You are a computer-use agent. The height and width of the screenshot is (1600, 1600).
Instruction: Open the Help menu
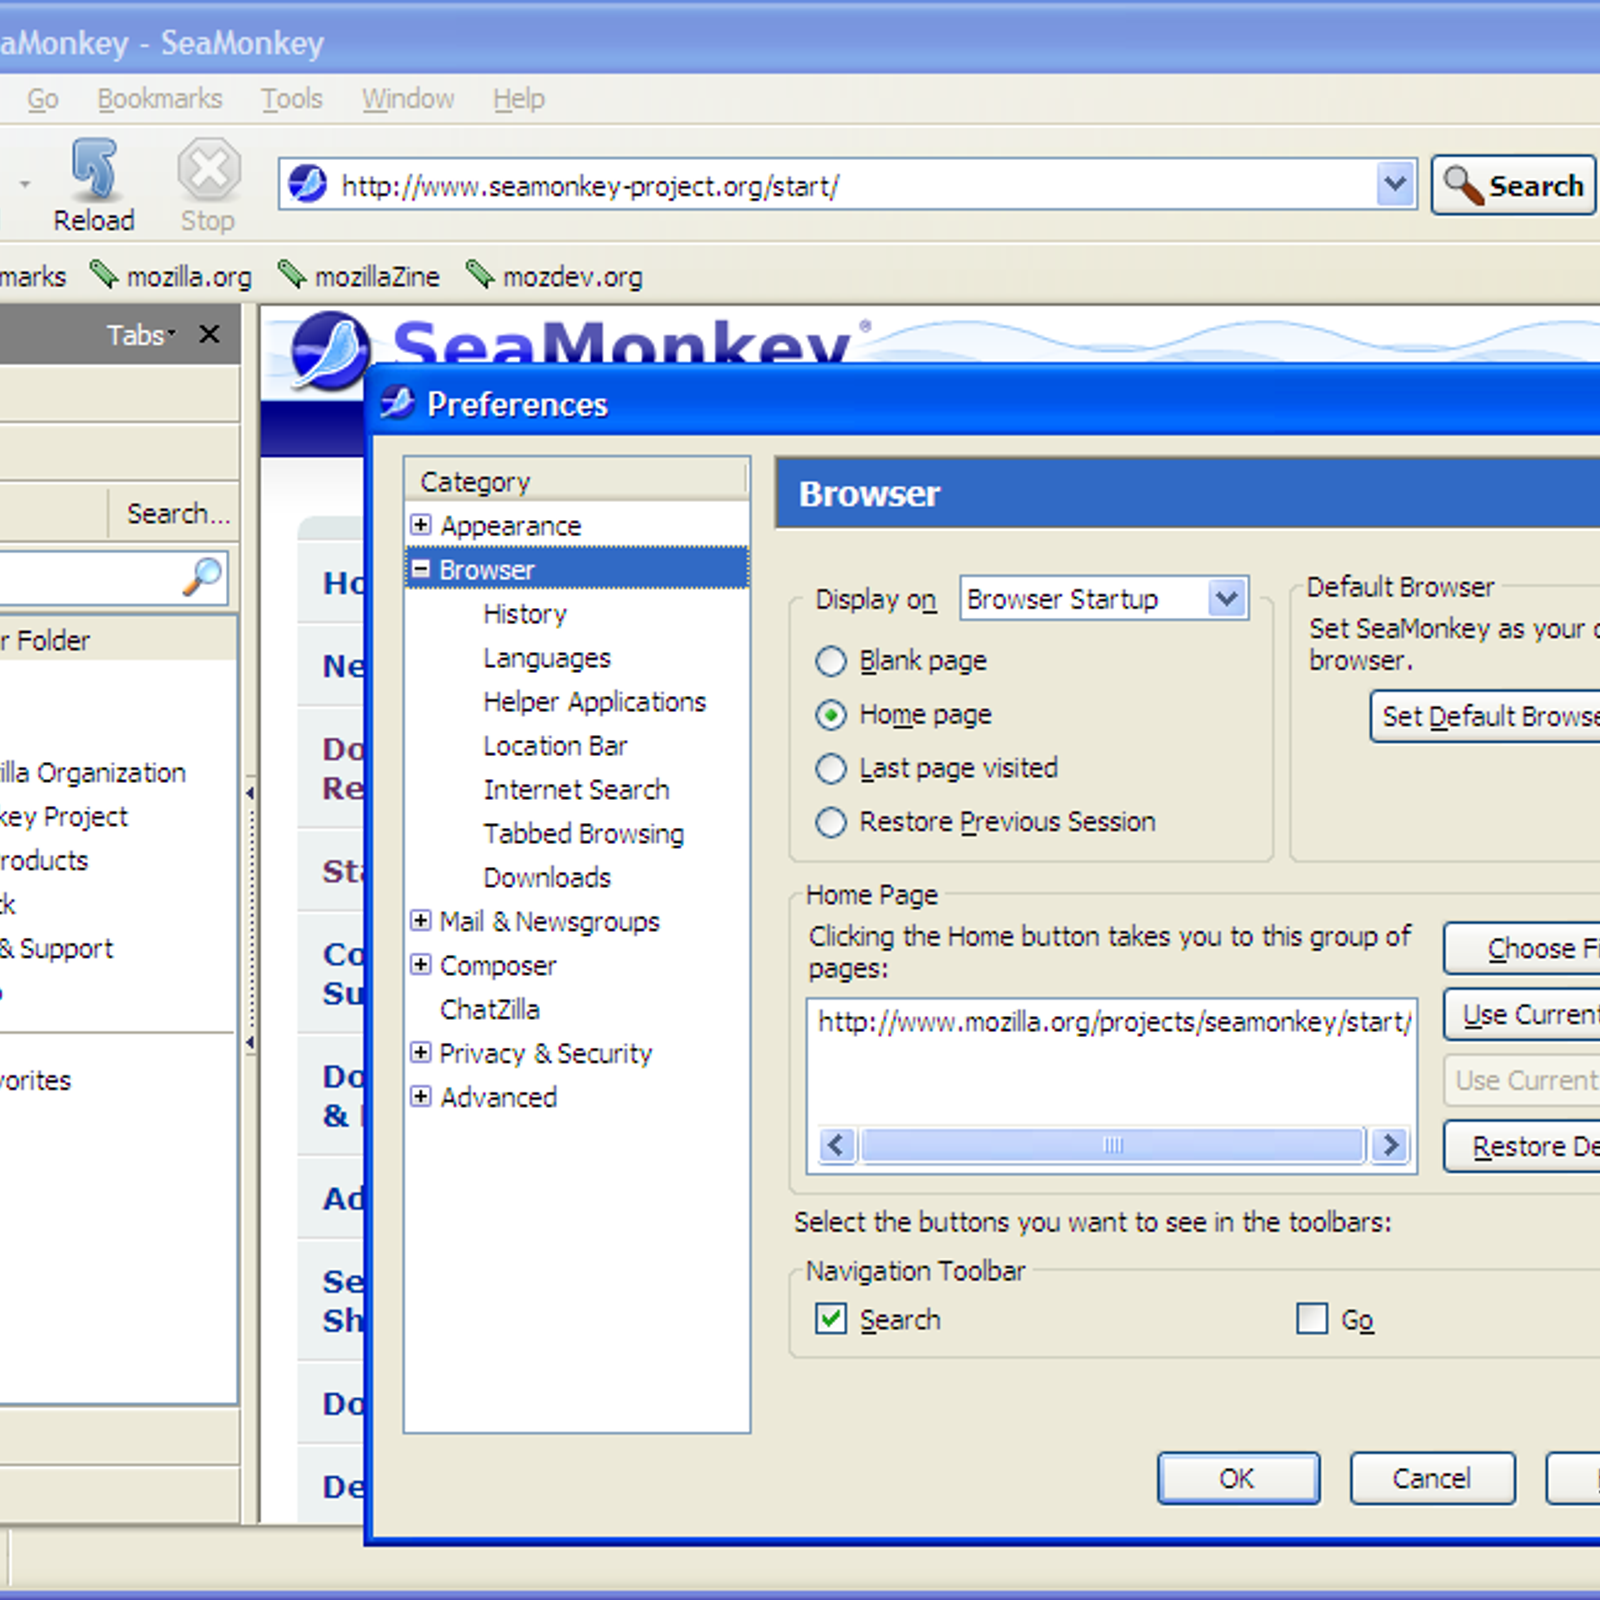(519, 99)
